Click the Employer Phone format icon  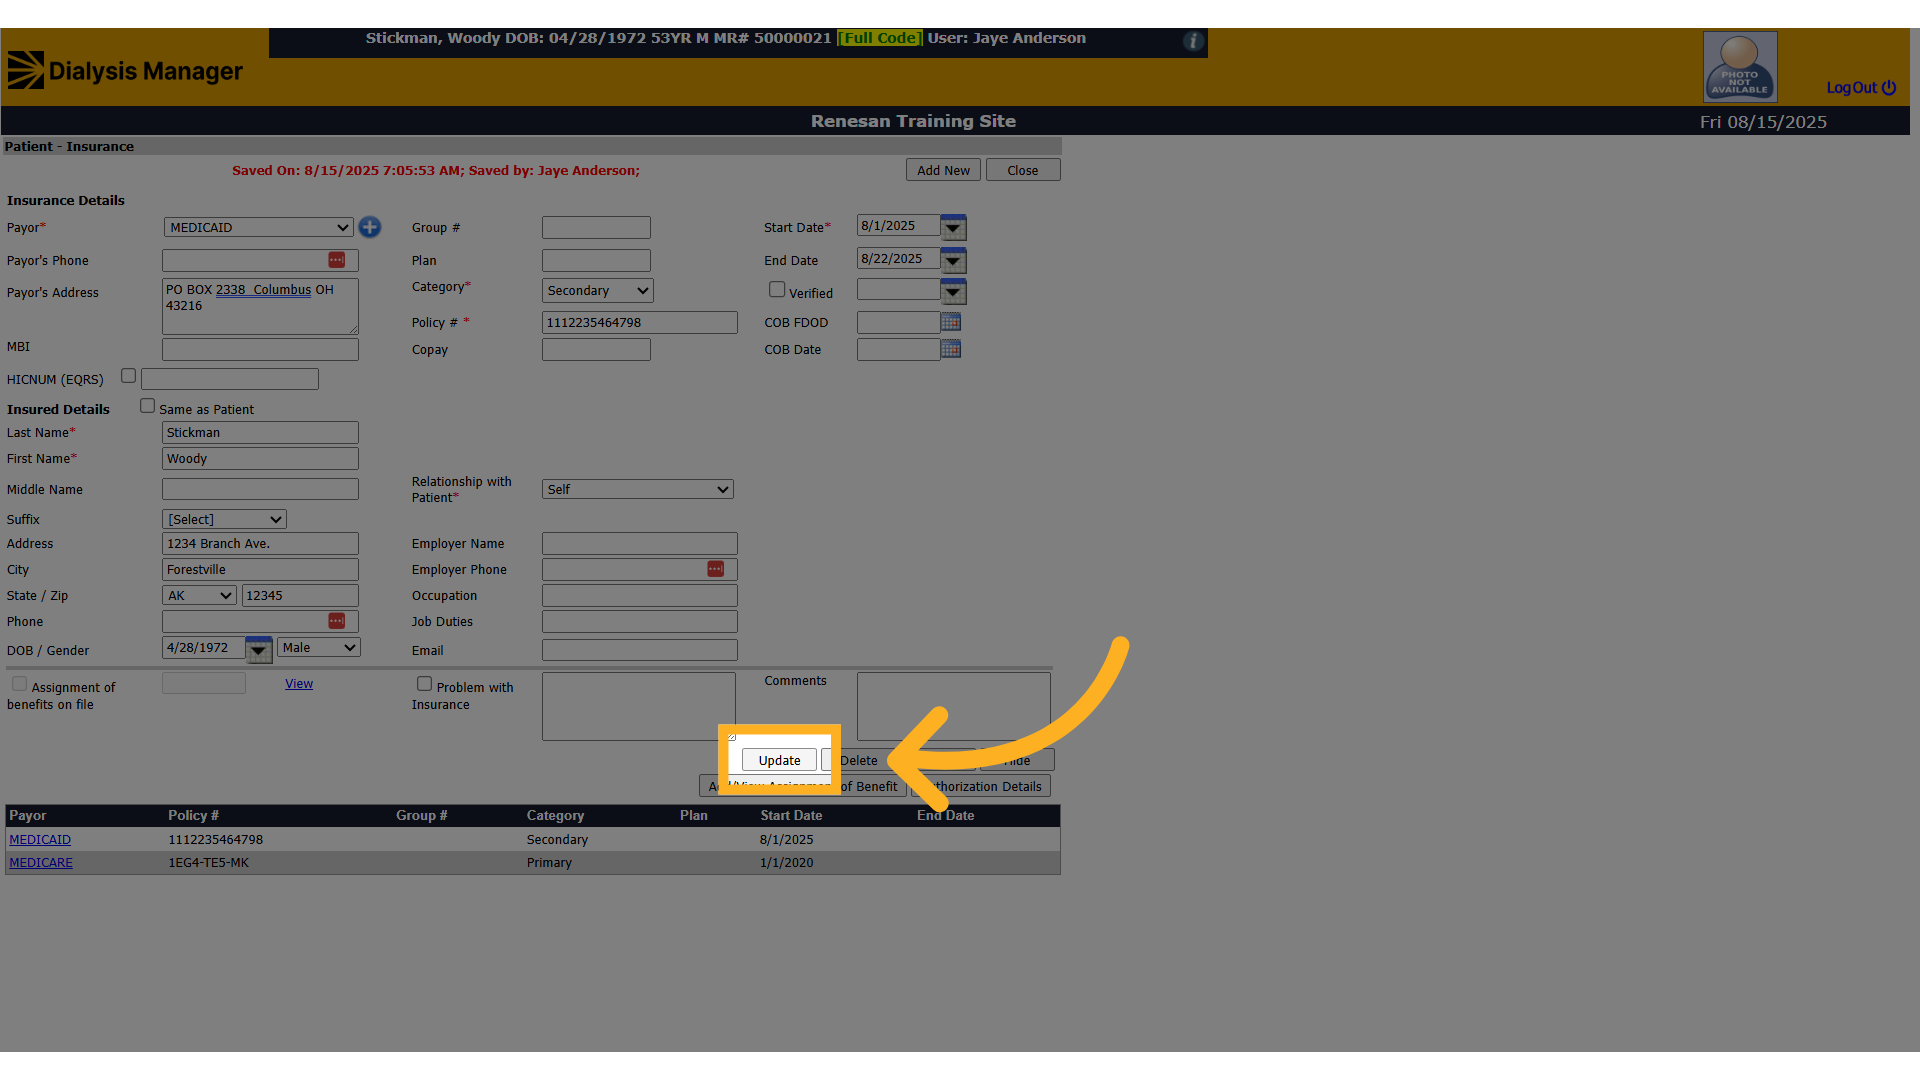[716, 569]
